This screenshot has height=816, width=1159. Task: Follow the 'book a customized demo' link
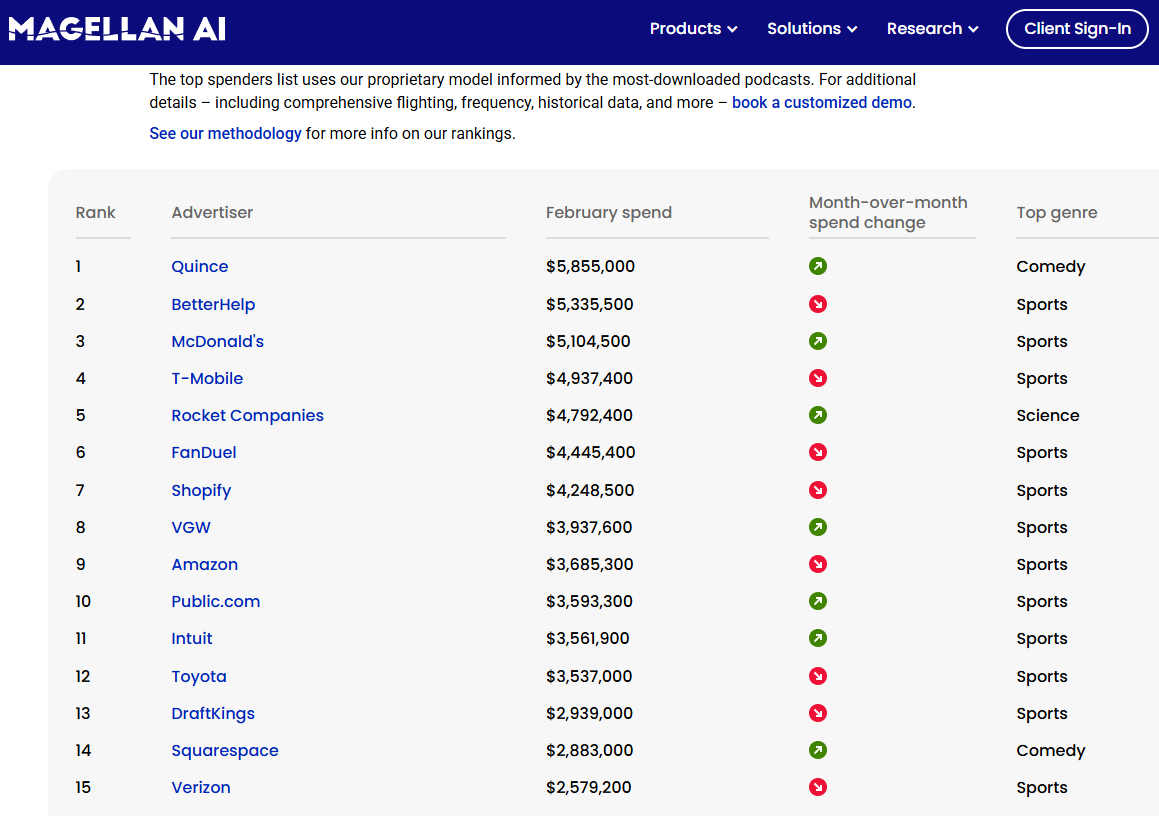(821, 103)
